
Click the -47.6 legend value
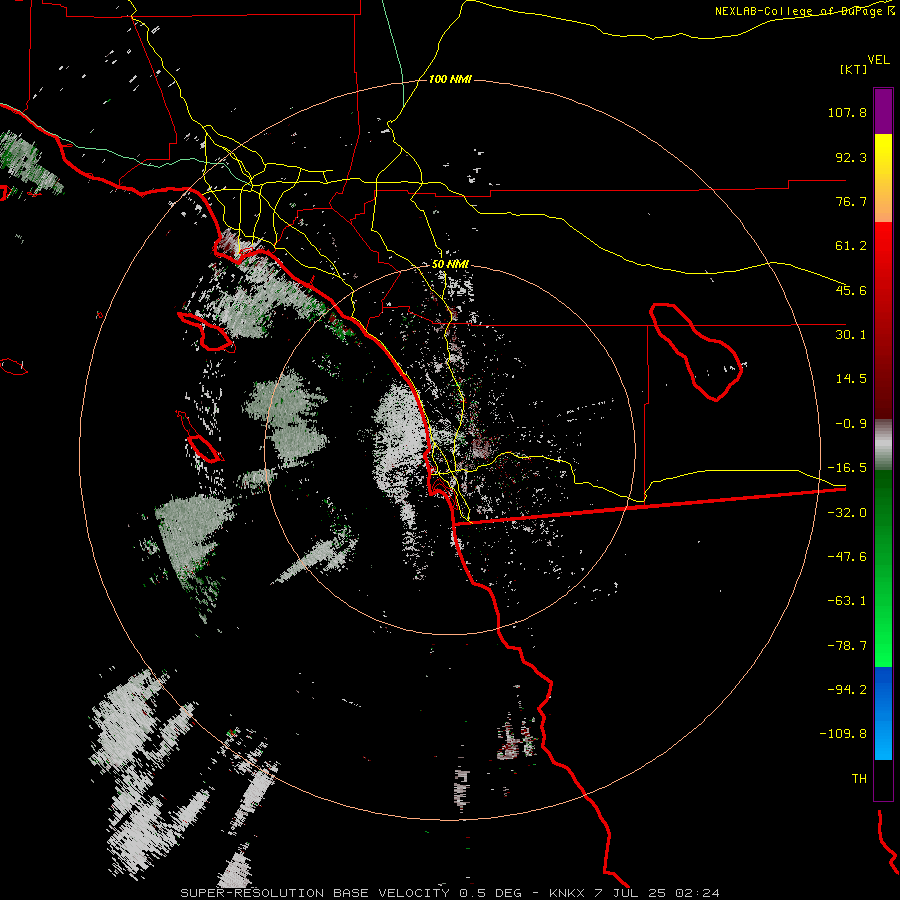pos(847,557)
